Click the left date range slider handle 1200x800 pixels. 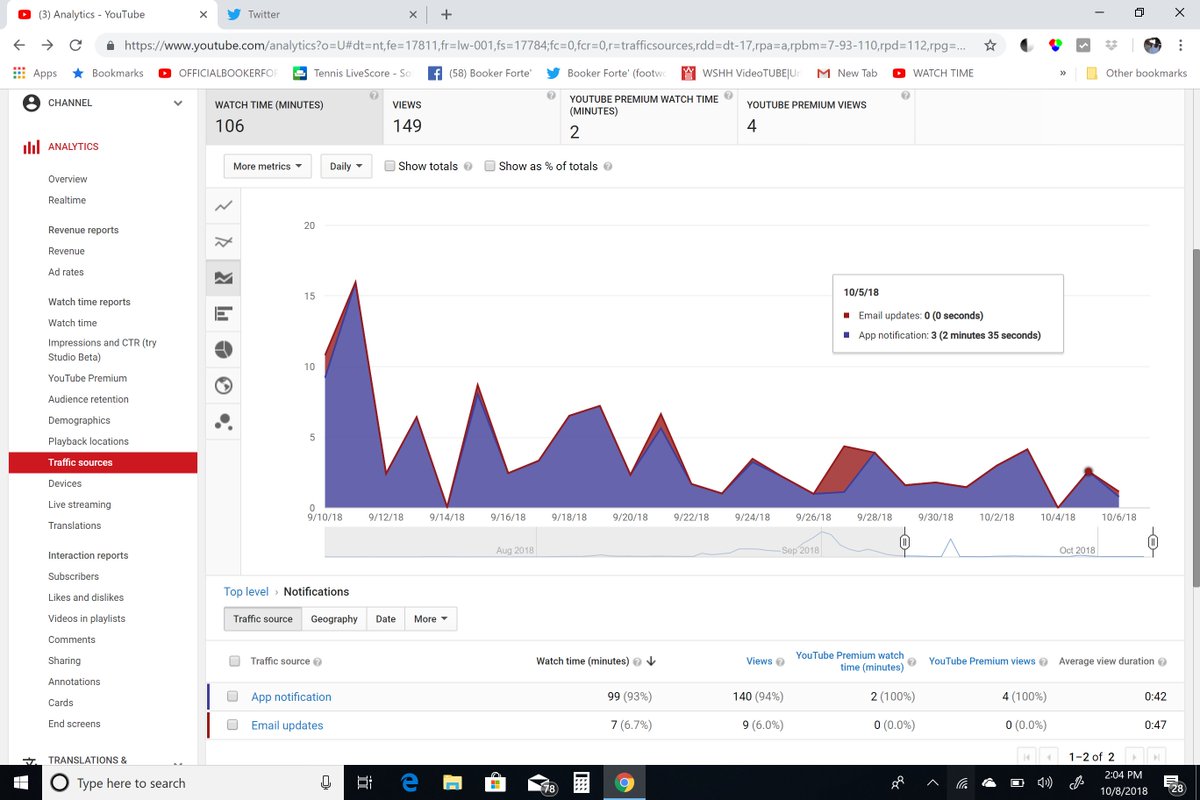pyautogui.click(x=904, y=542)
